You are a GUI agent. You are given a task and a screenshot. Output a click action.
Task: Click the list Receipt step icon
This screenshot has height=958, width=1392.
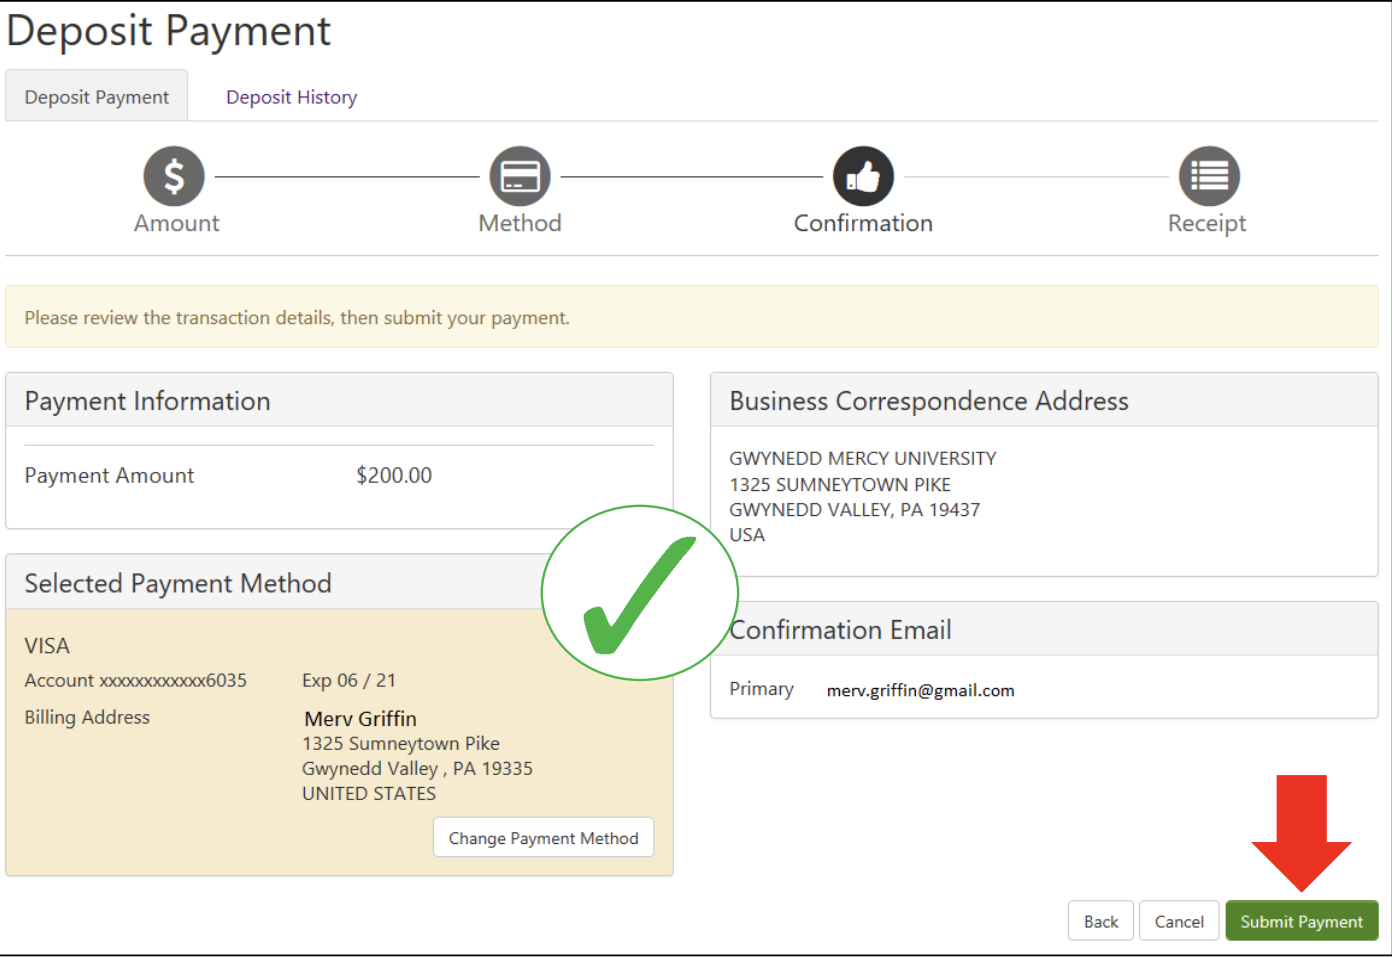click(x=1209, y=177)
